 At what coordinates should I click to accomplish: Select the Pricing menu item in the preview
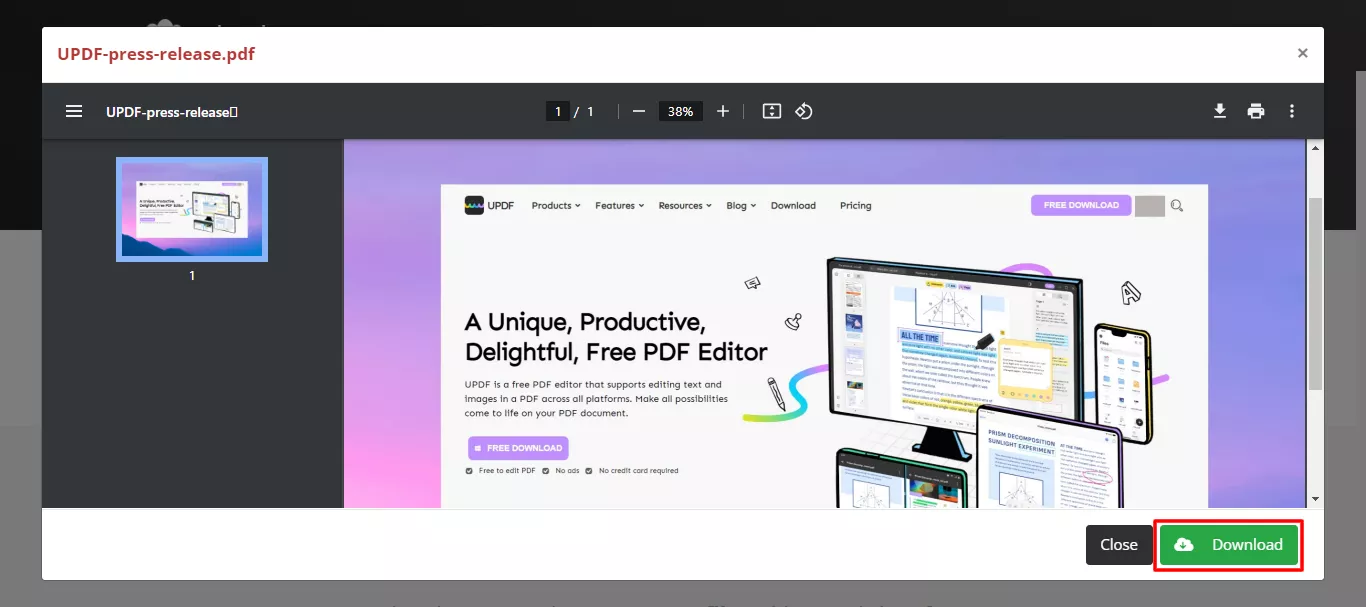point(855,205)
